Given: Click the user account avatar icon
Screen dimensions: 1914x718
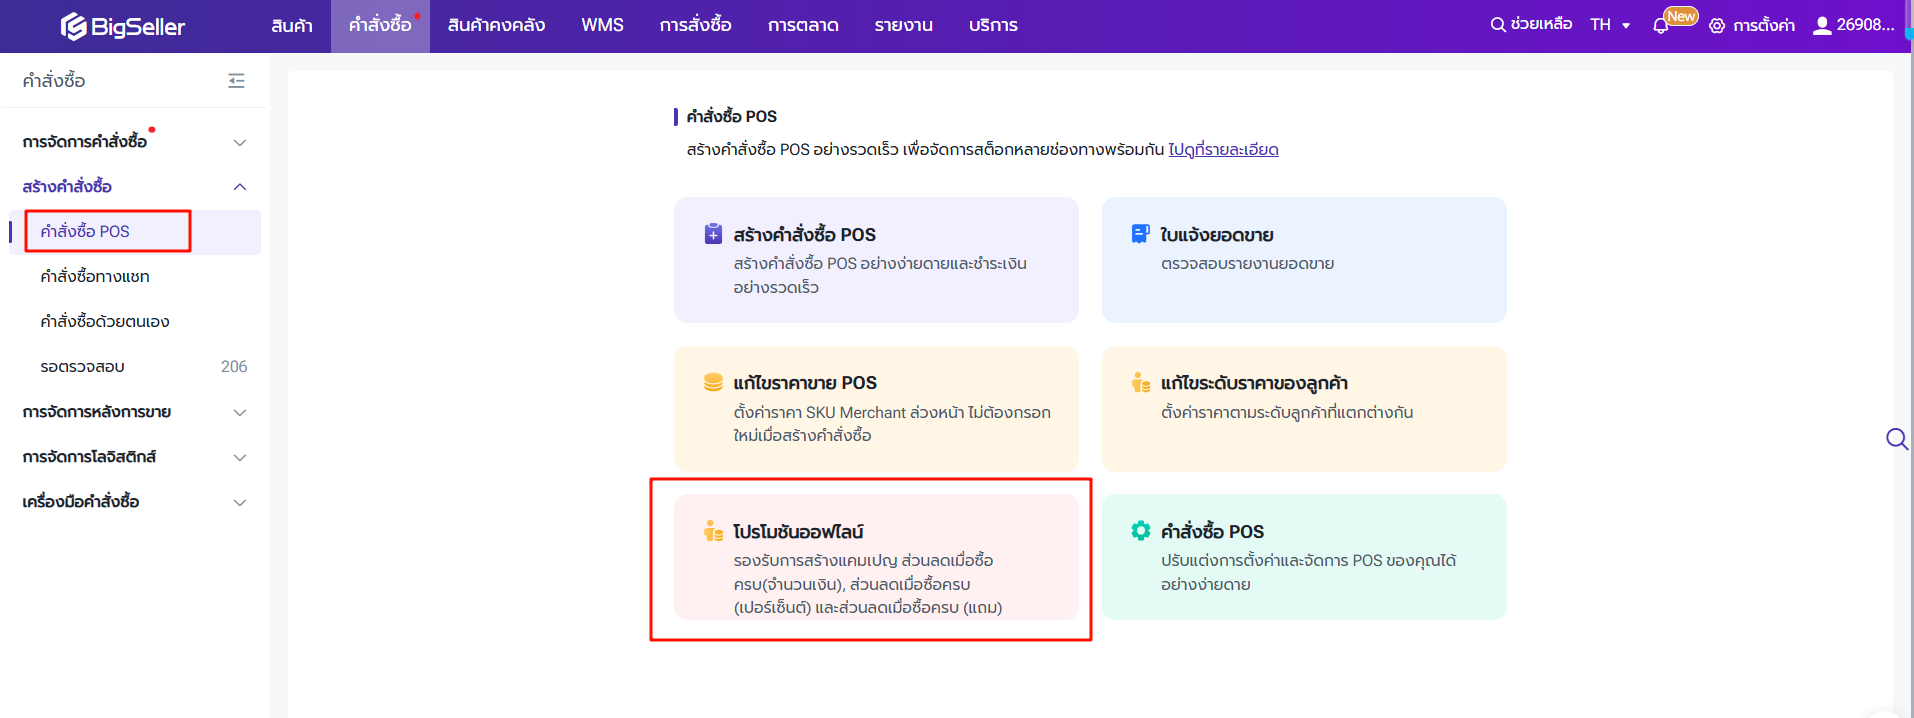Looking at the screenshot, I should click(1822, 25).
